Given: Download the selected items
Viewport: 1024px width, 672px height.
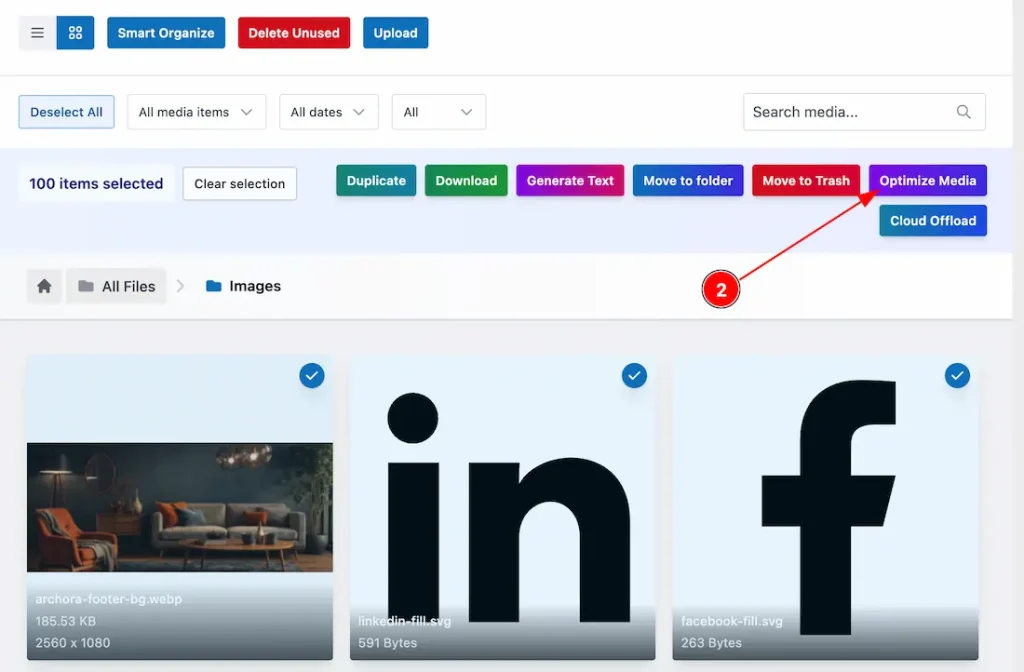Looking at the screenshot, I should [466, 180].
